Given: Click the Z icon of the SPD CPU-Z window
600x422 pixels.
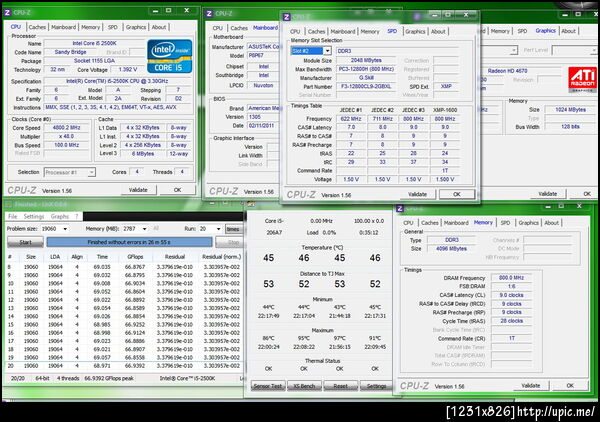Looking at the screenshot, I should 287,17.
